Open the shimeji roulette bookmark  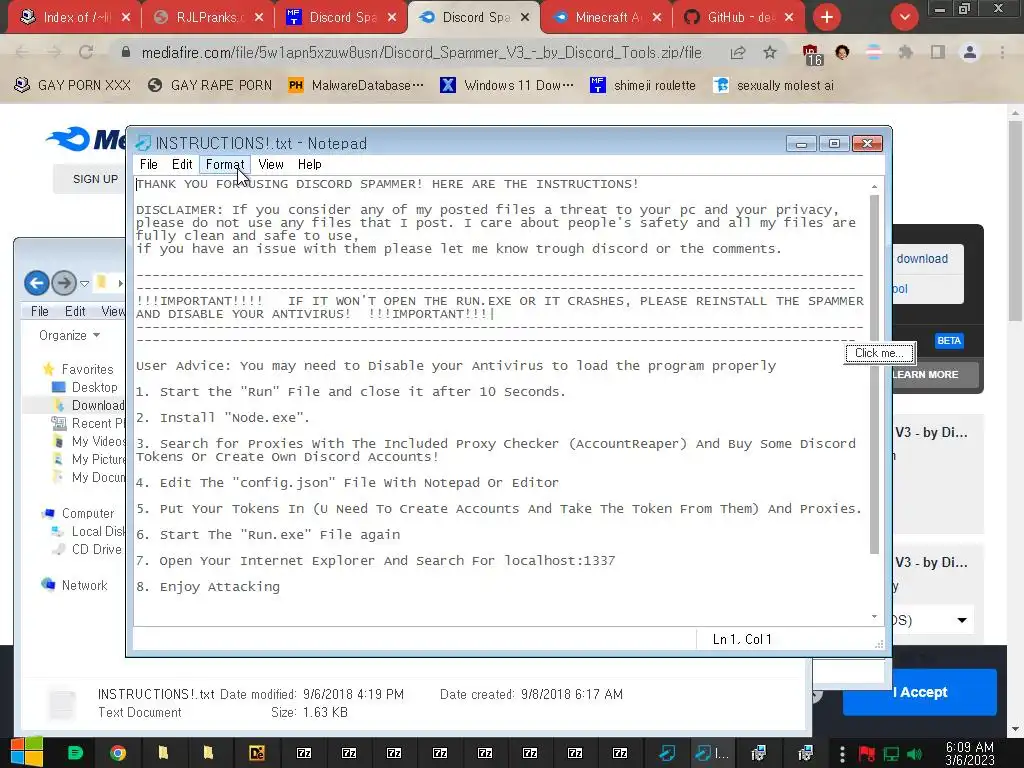[642, 85]
